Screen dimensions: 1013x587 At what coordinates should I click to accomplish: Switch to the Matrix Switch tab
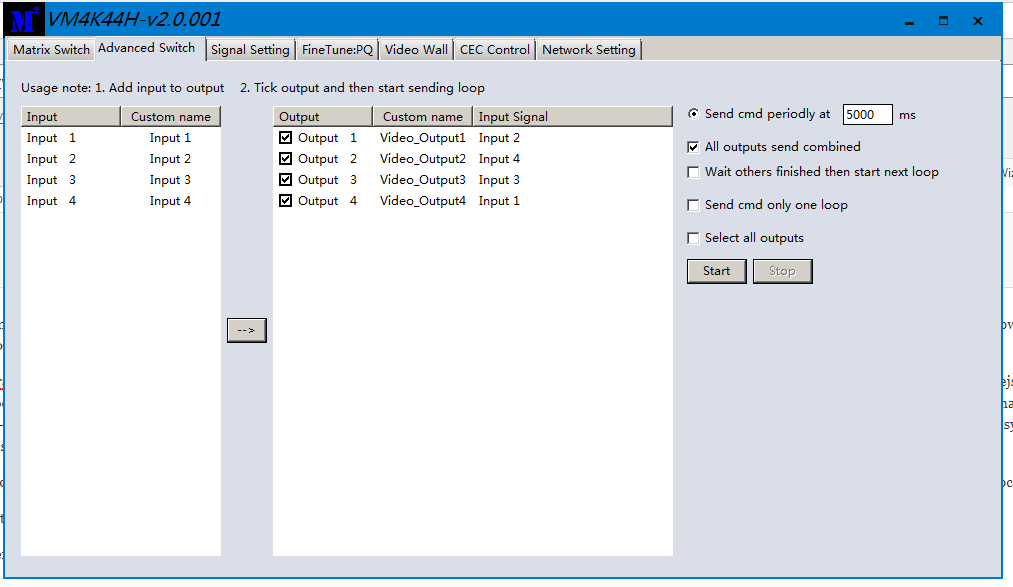point(51,50)
